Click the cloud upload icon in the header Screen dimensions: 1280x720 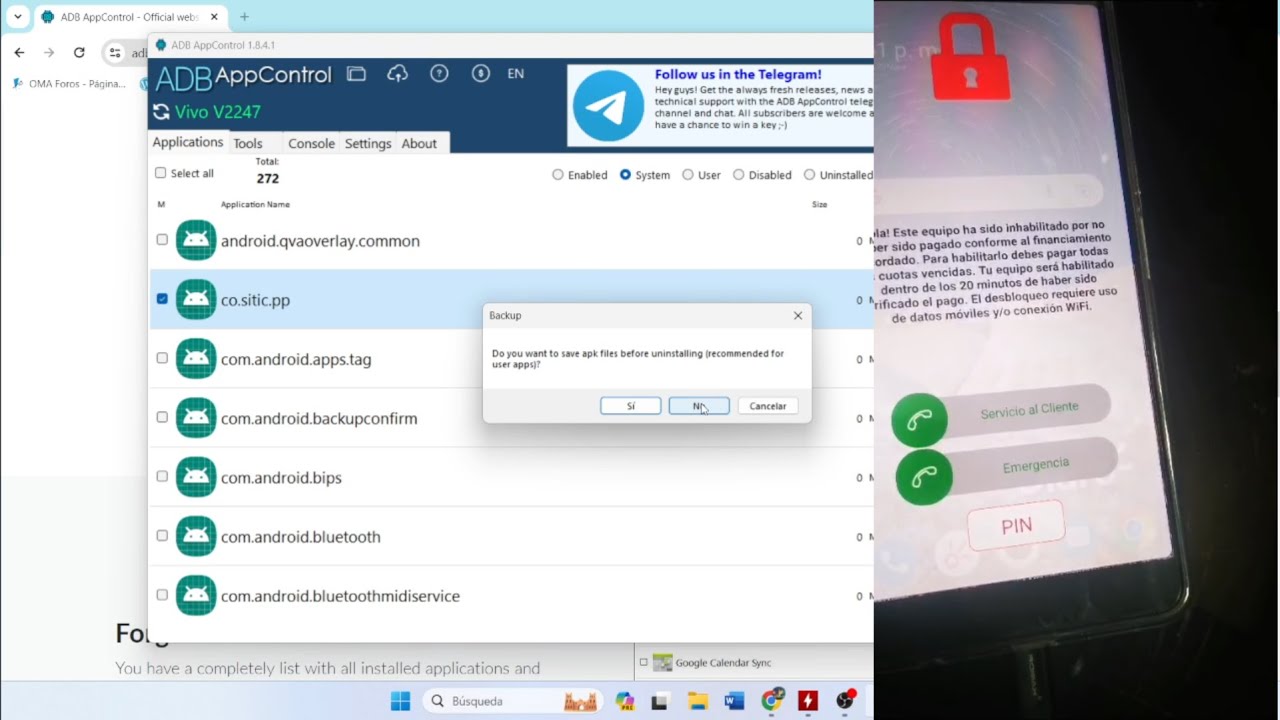click(398, 73)
